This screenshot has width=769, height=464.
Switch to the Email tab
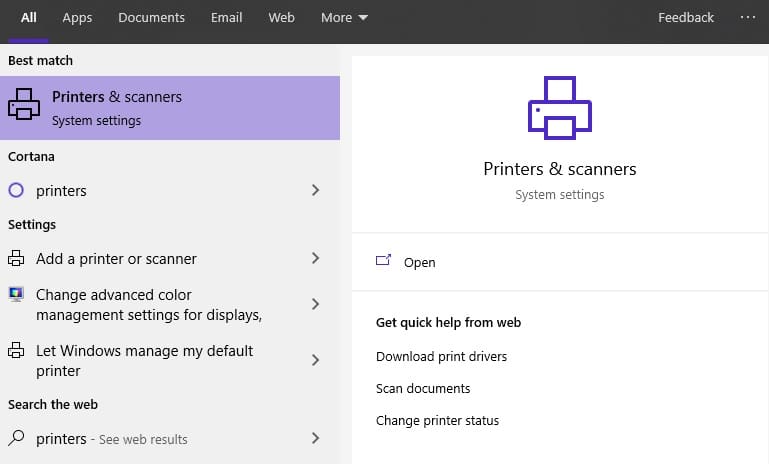226,18
